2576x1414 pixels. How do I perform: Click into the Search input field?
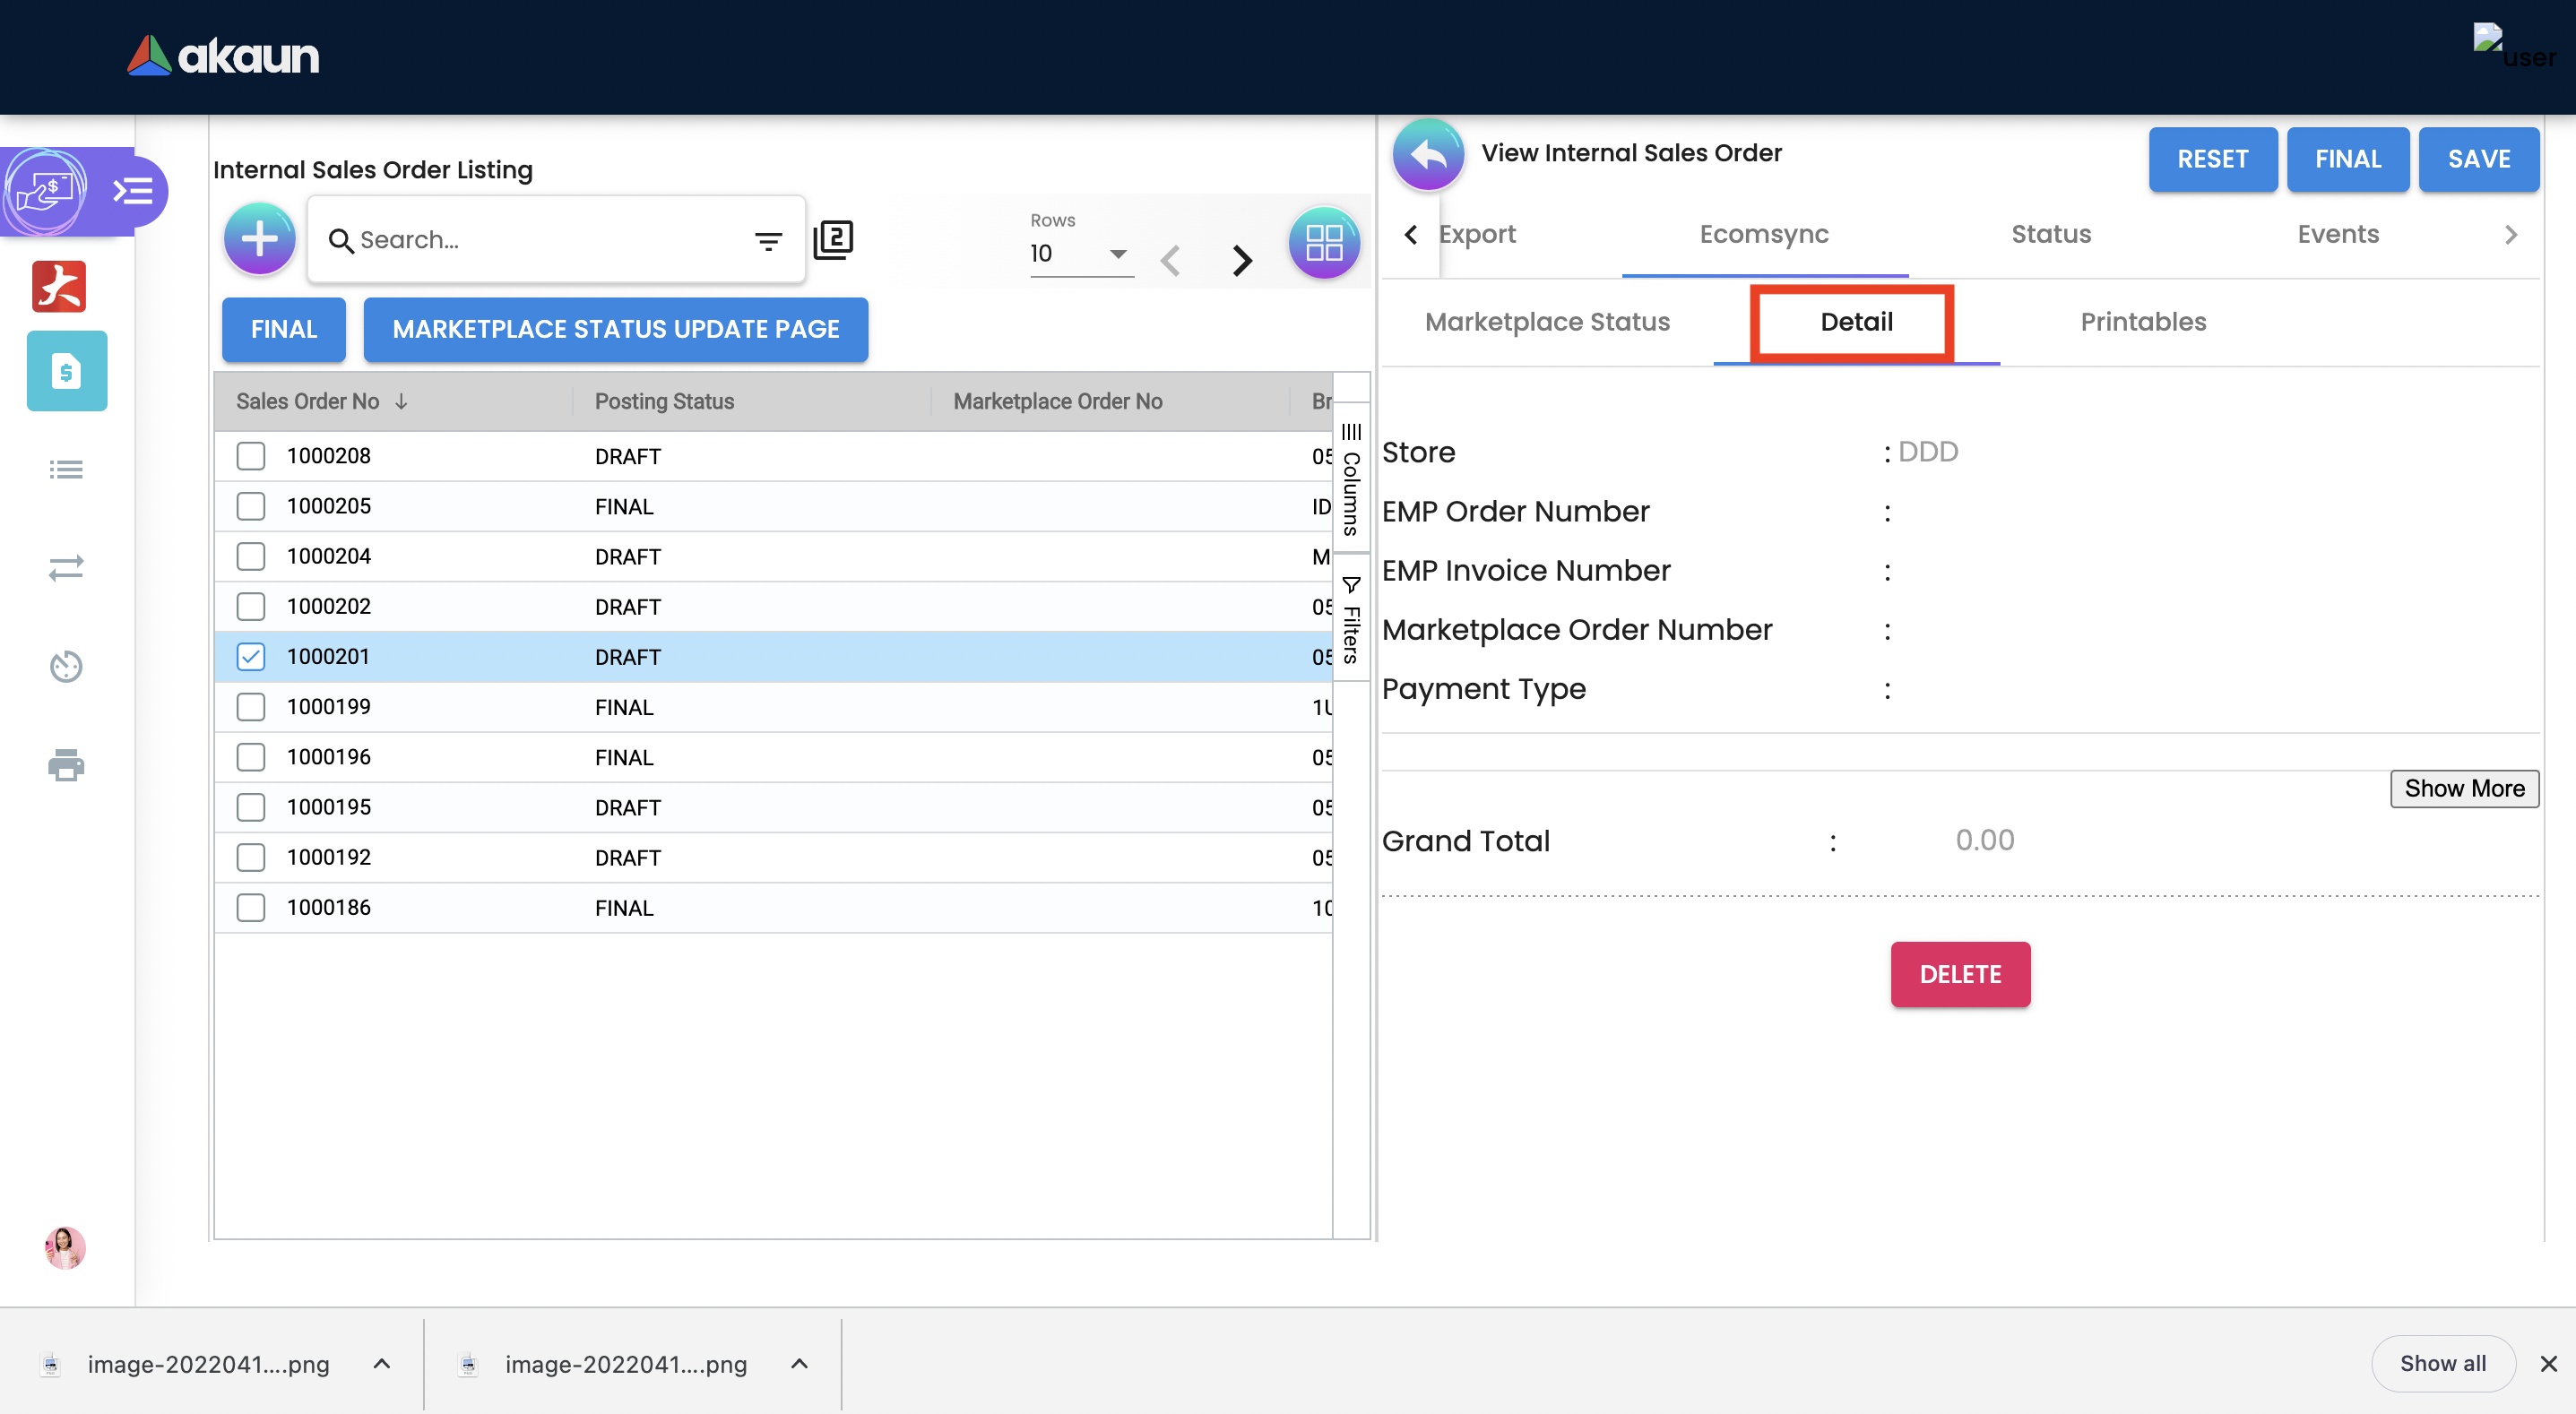(540, 240)
